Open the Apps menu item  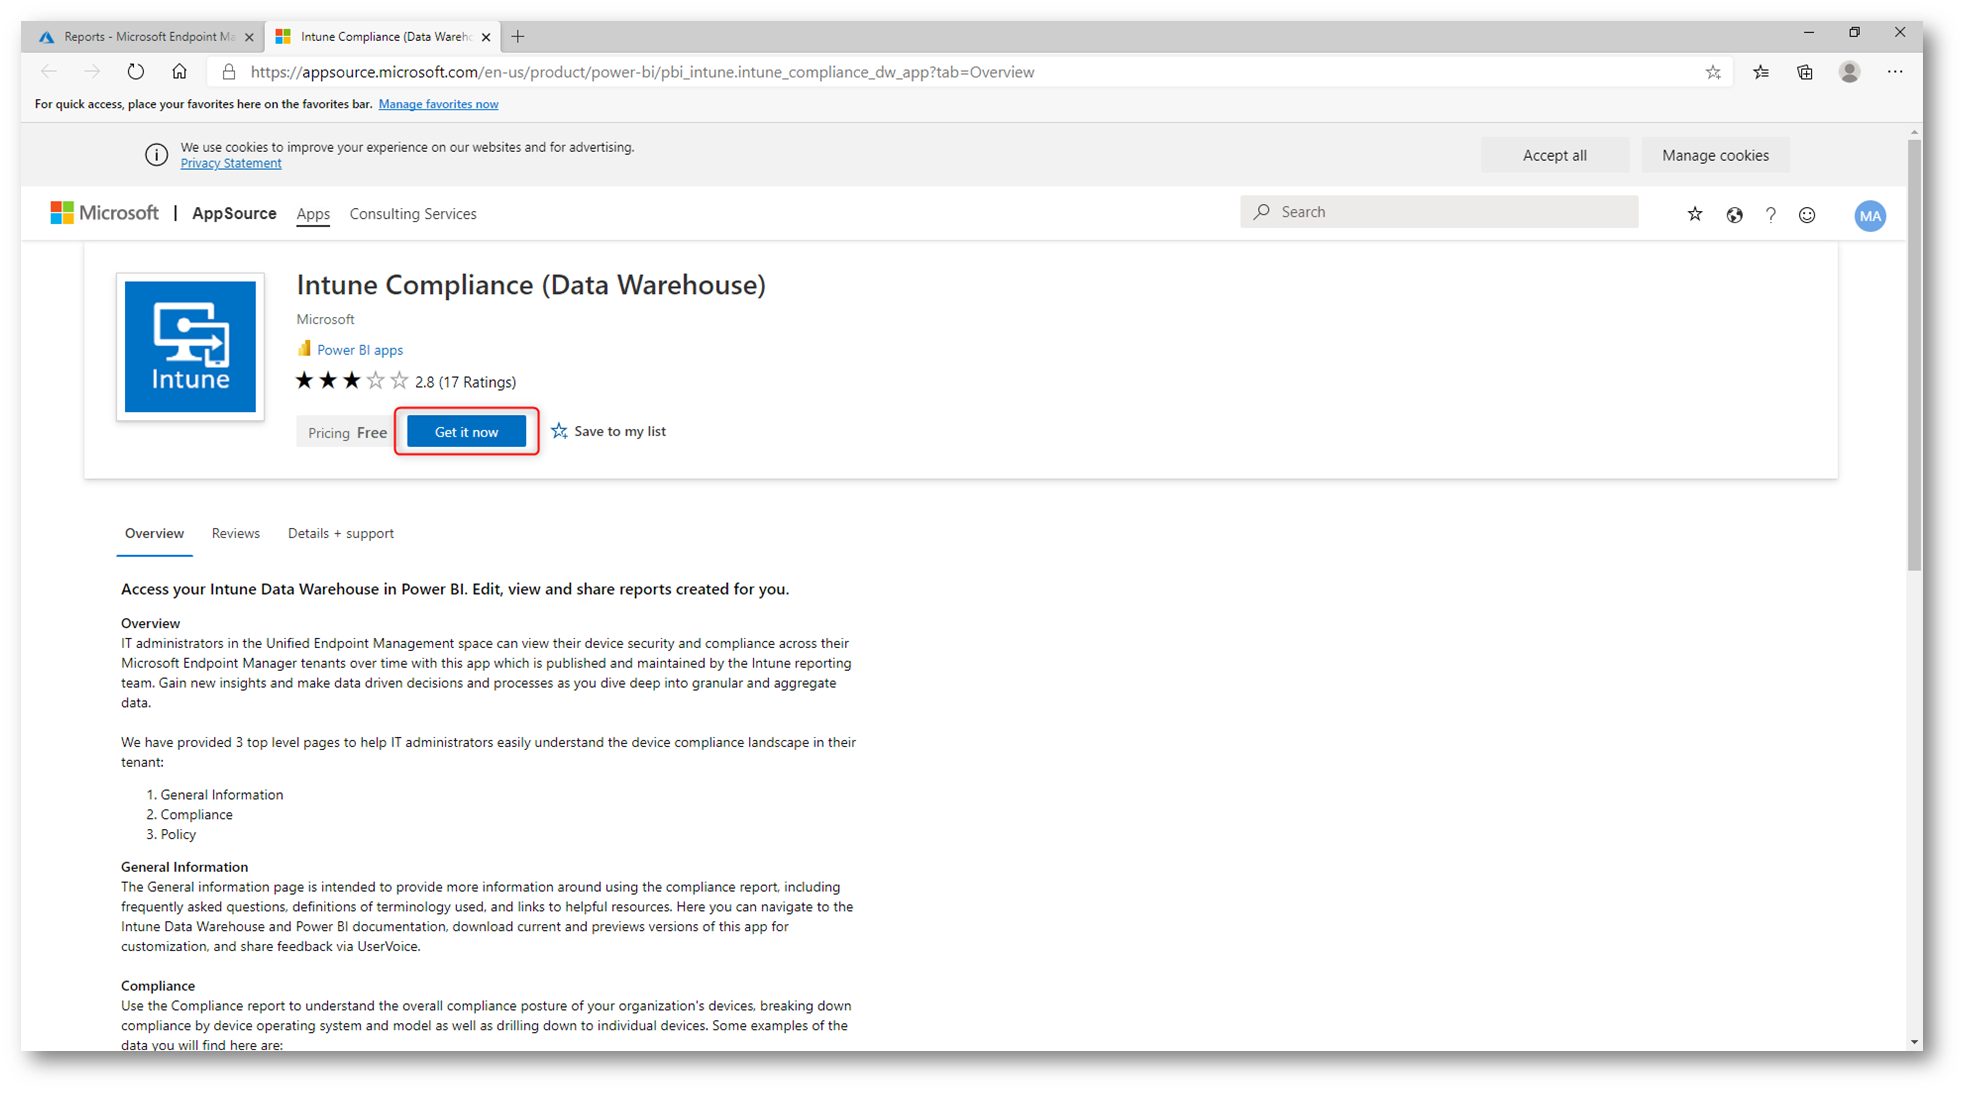[313, 214]
